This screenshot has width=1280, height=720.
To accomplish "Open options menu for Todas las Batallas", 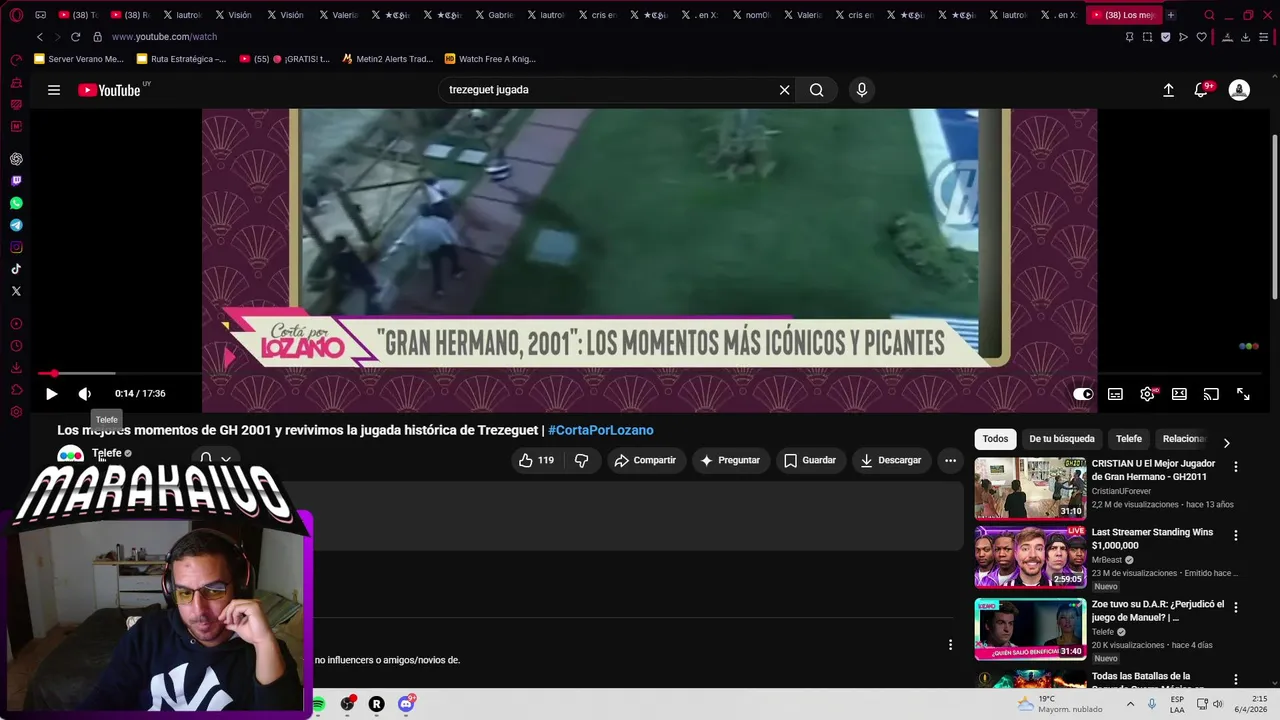I will [1236, 679].
